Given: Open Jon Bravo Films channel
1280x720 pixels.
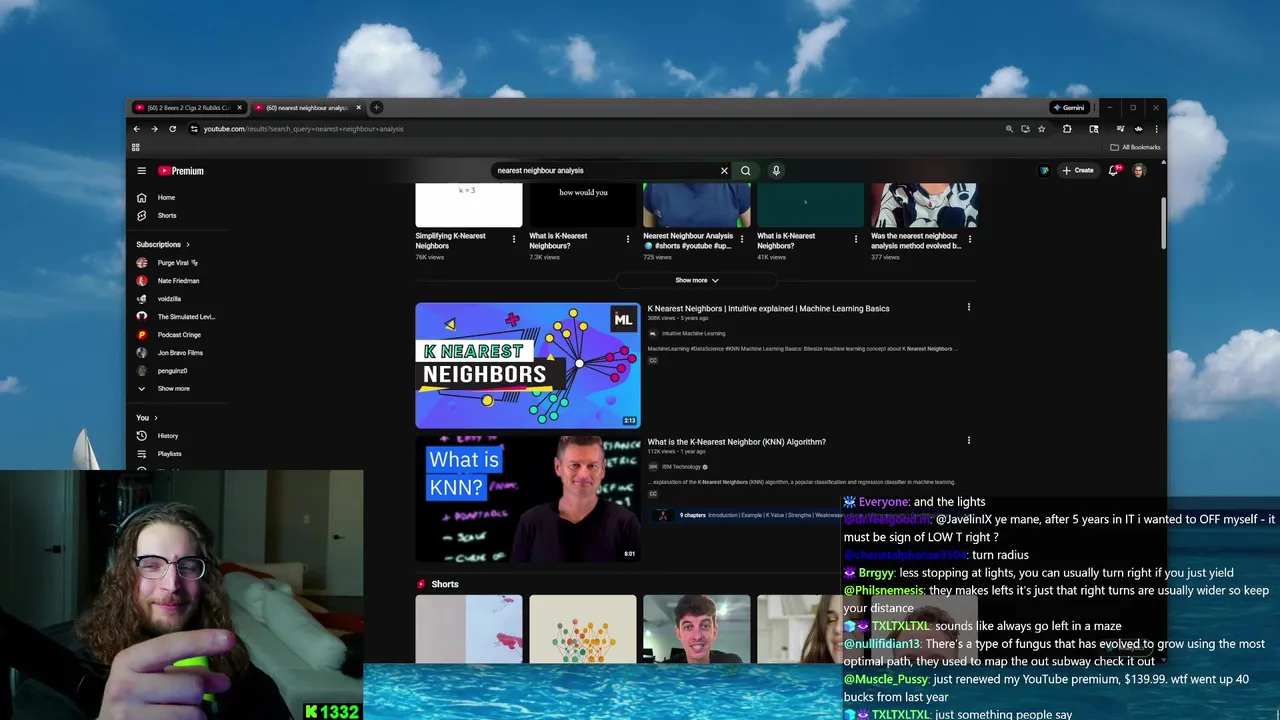Looking at the screenshot, I should 180,353.
